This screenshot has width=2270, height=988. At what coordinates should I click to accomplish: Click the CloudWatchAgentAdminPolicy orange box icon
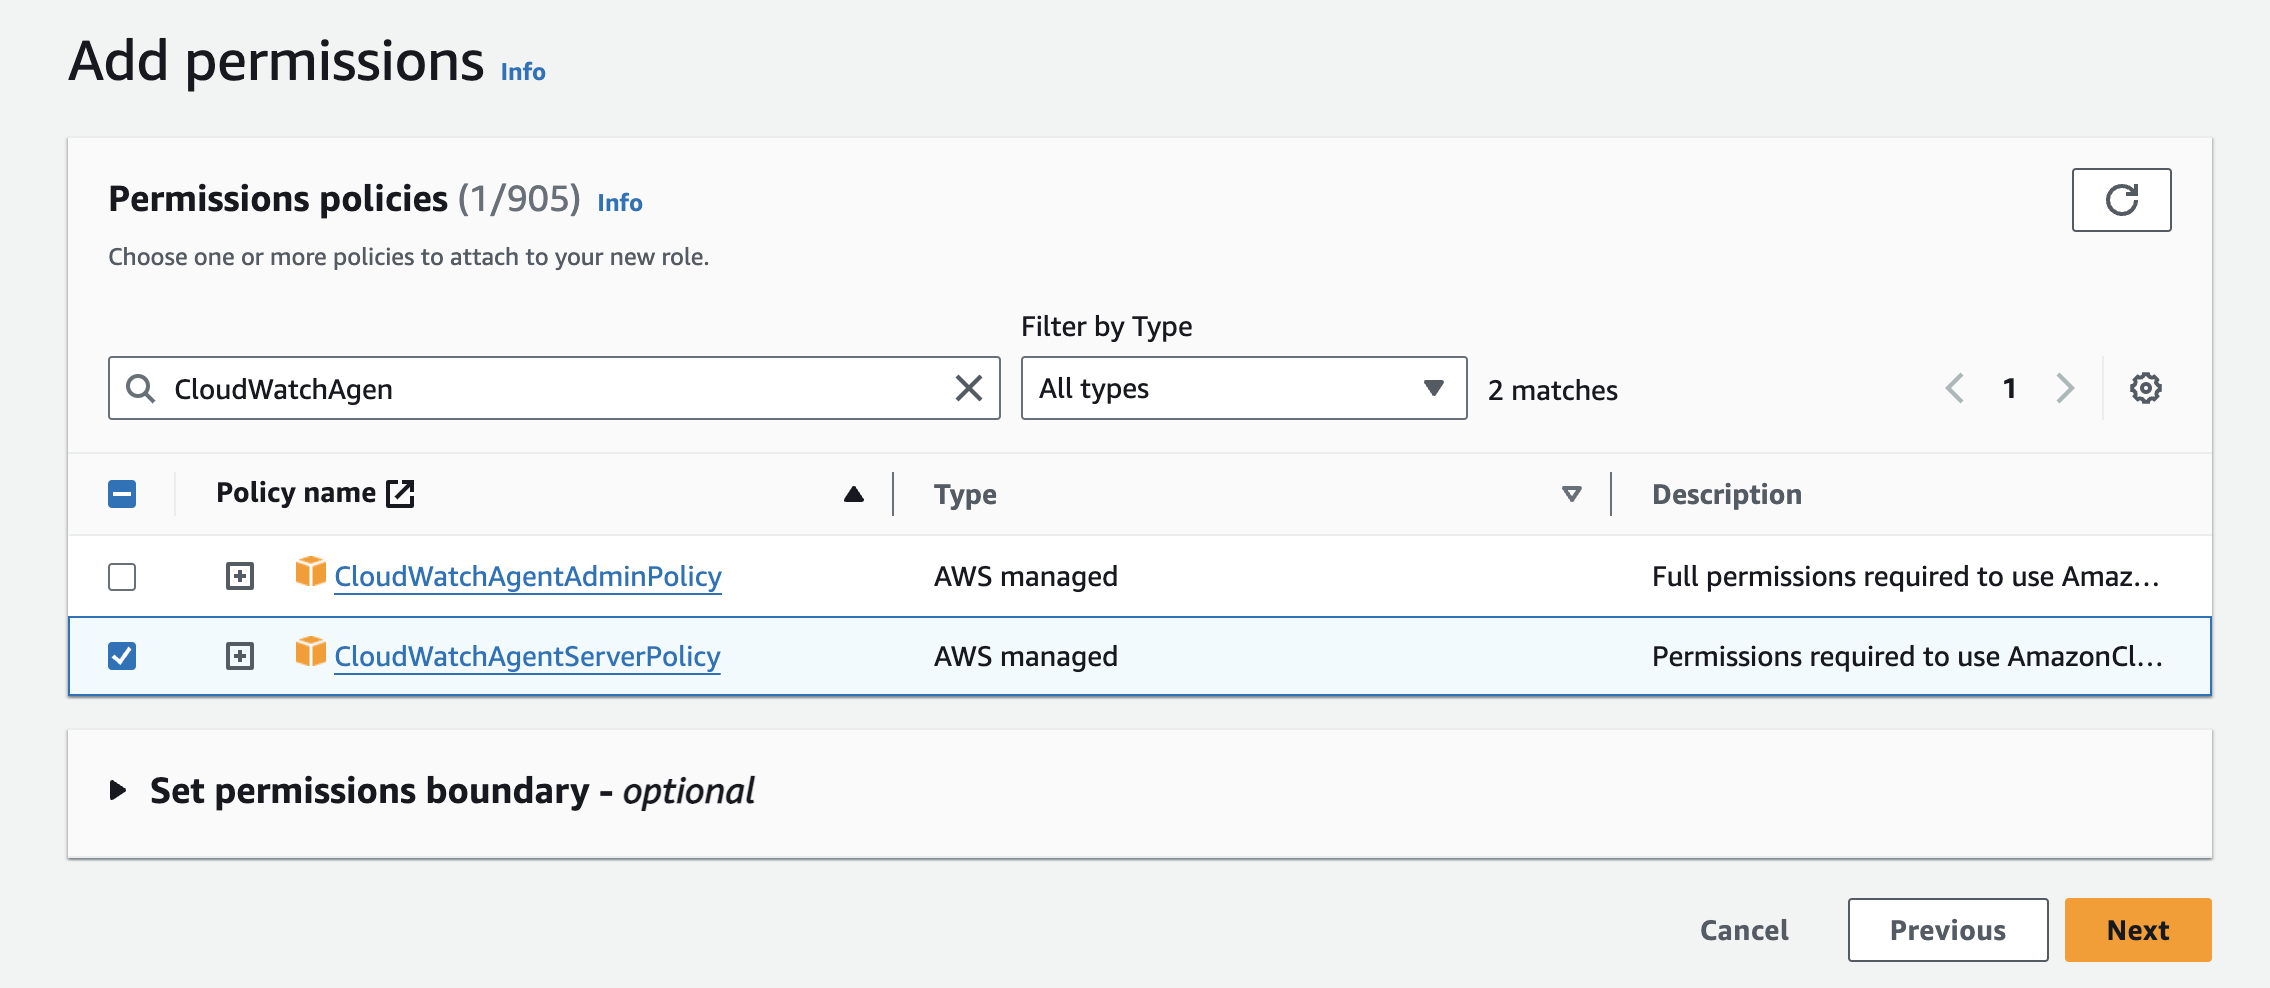coord(310,572)
